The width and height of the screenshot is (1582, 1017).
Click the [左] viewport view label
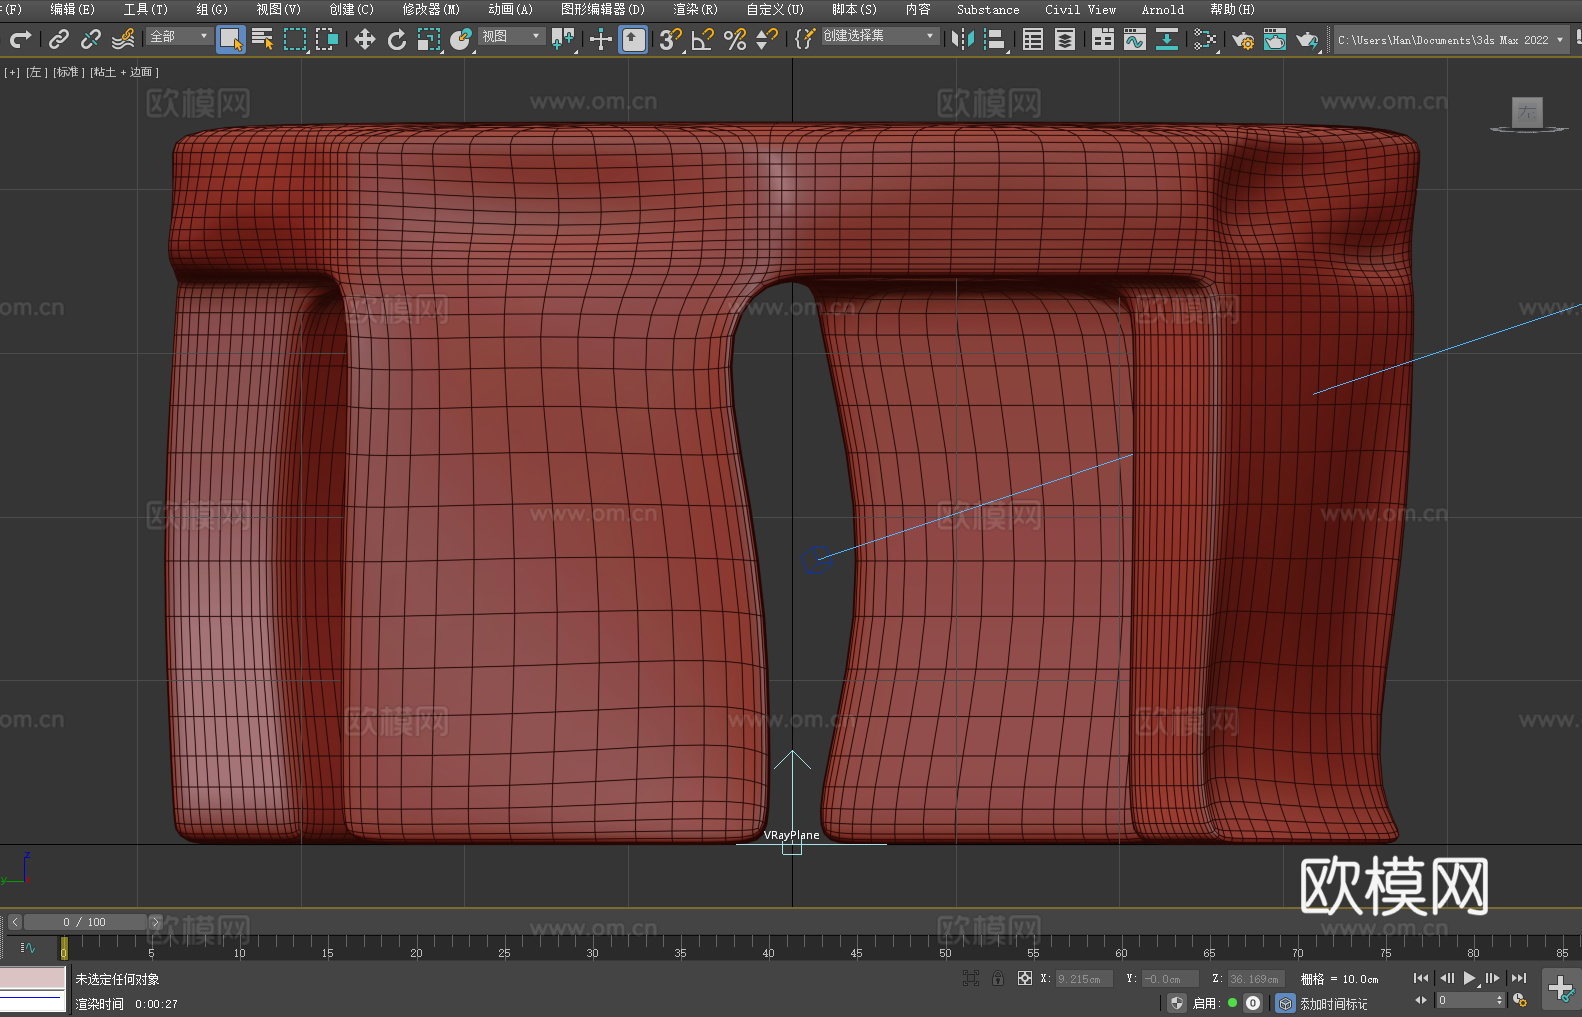pyautogui.click(x=35, y=72)
